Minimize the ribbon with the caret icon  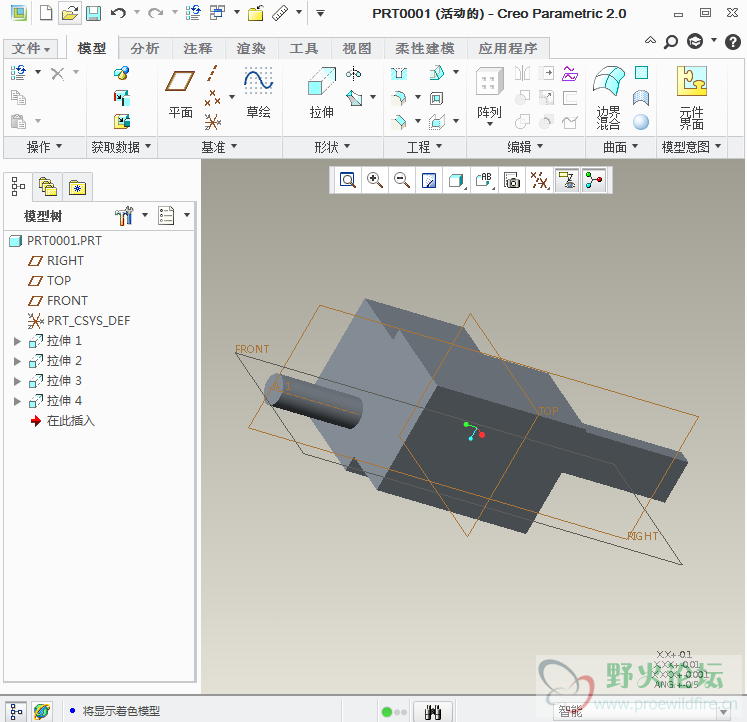650,40
